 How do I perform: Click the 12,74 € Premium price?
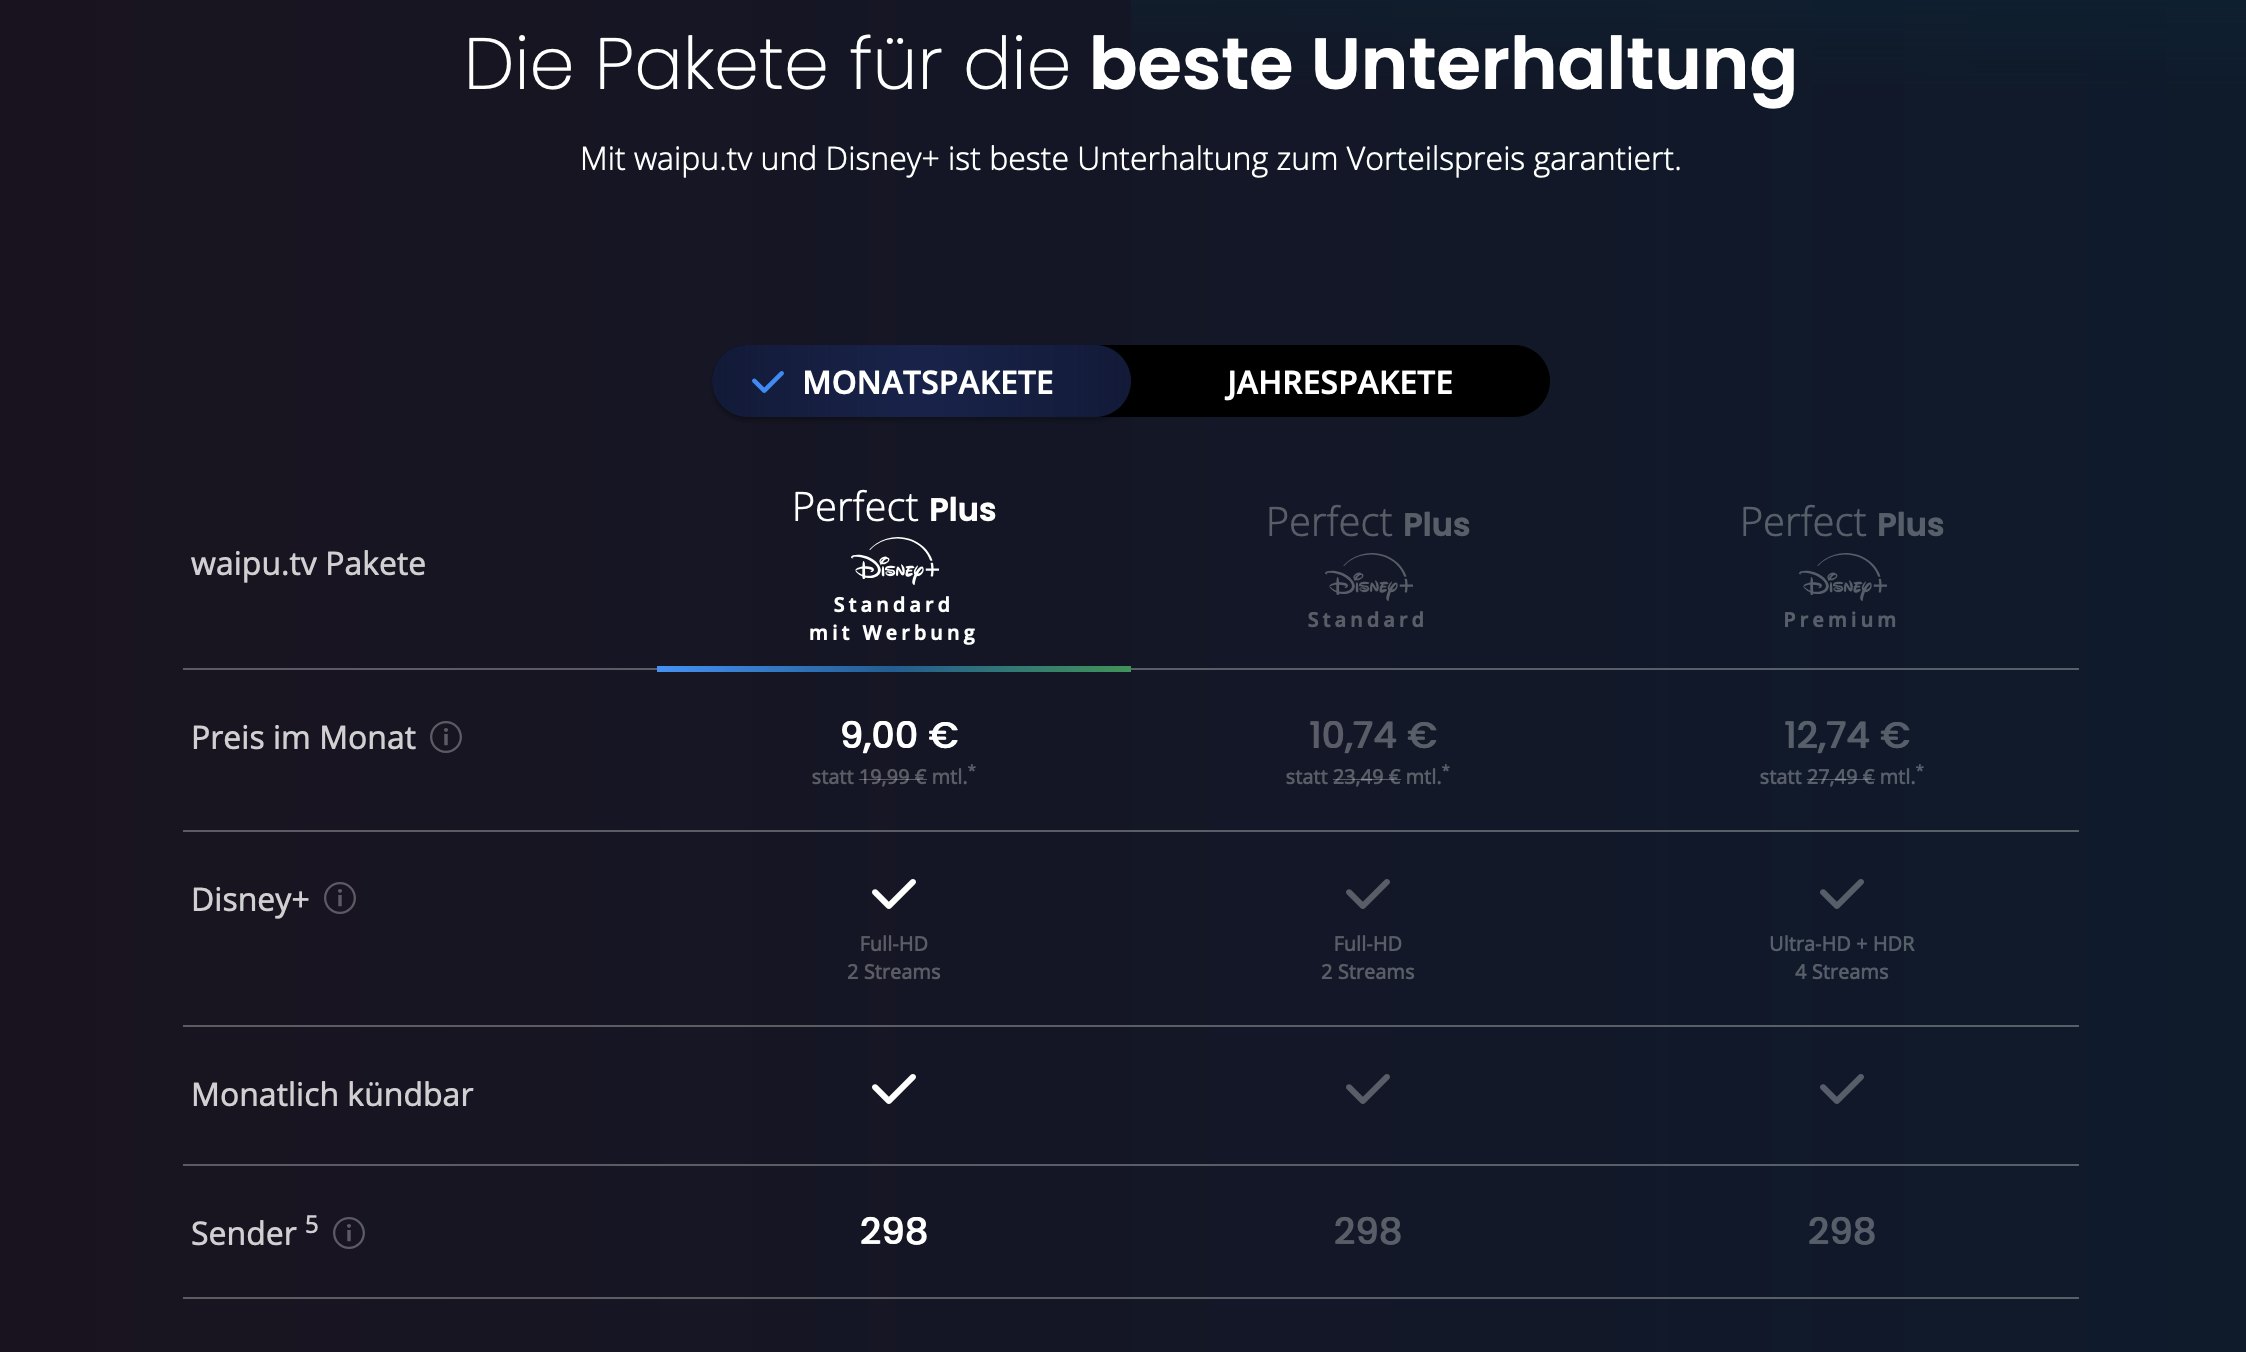pyautogui.click(x=1846, y=735)
